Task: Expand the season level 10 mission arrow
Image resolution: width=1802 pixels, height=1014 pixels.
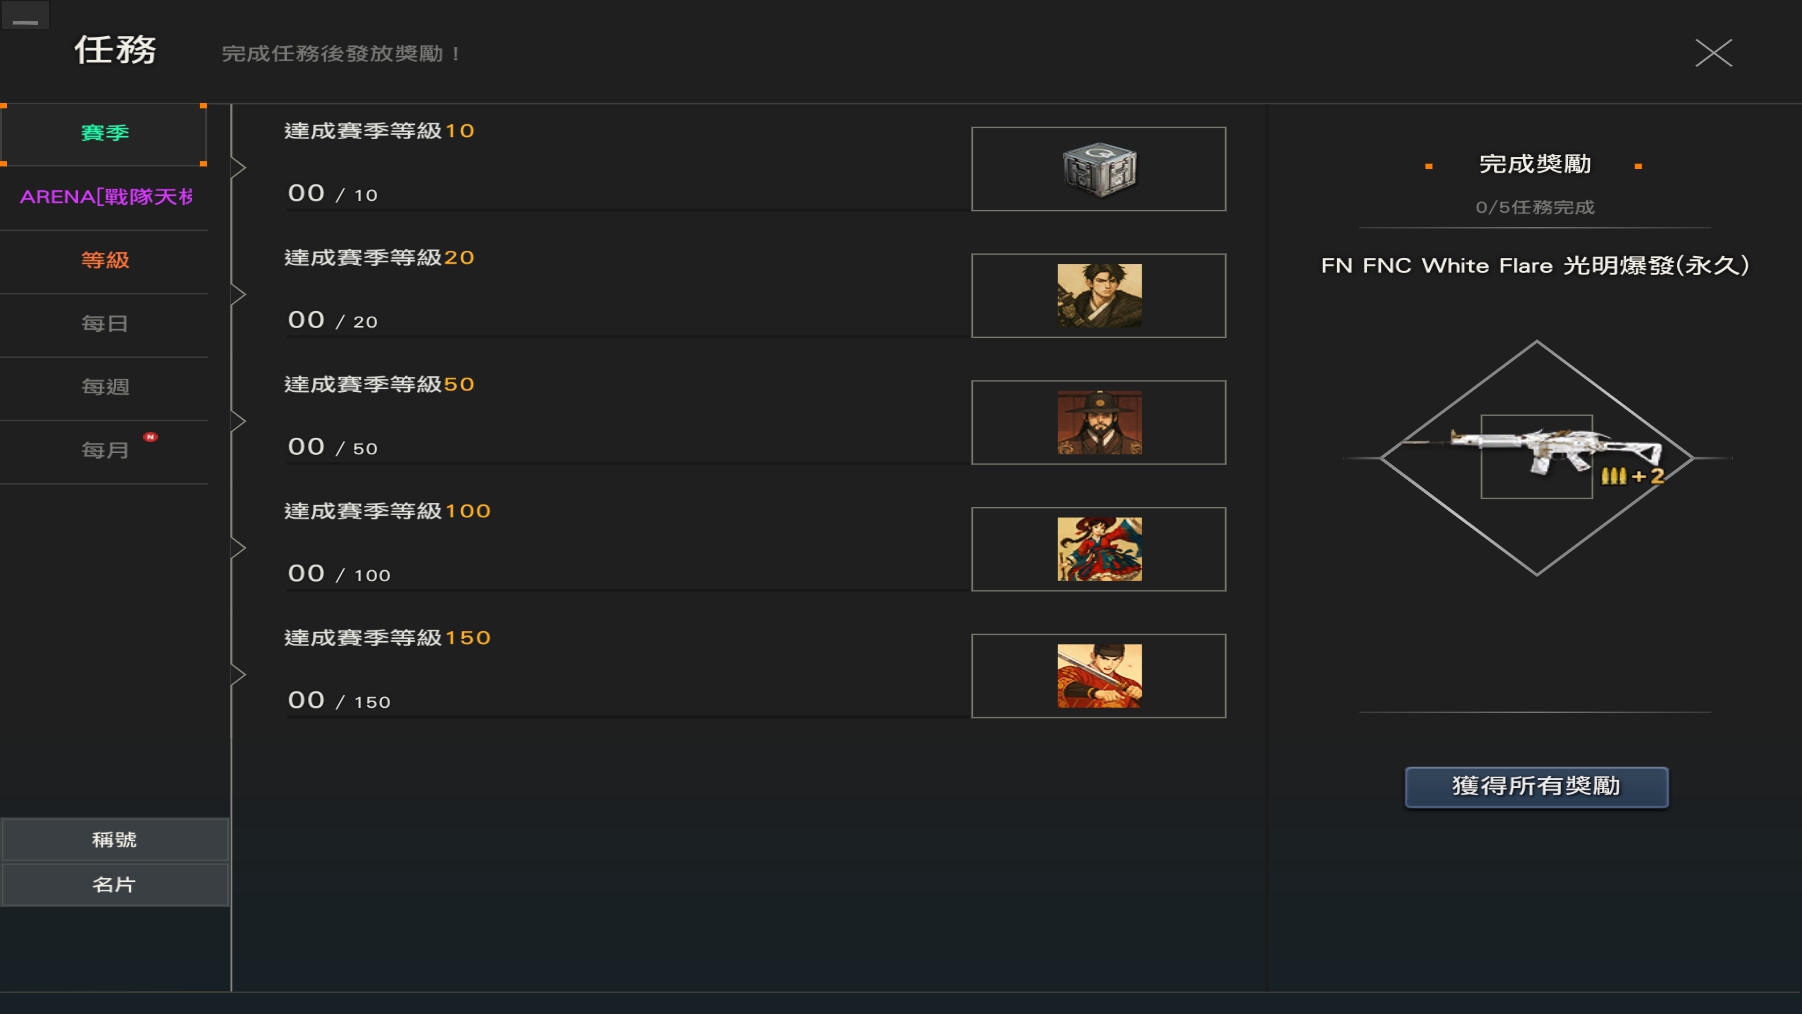Action: tap(238, 168)
